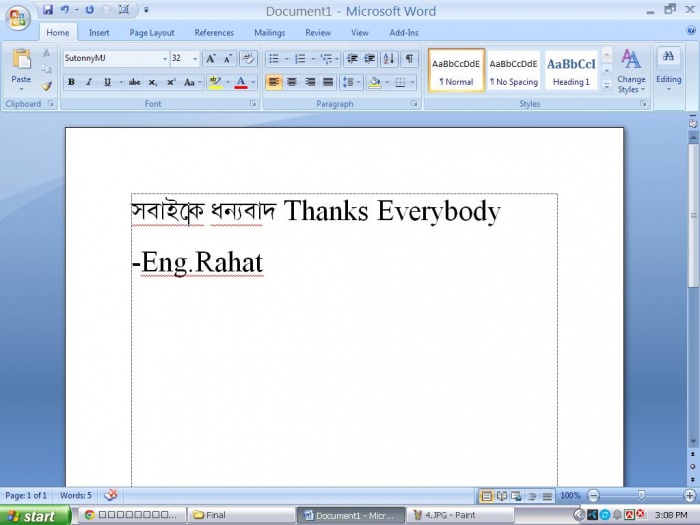Click the Paste clipboard icon
The height and width of the screenshot is (525, 700).
[21, 59]
